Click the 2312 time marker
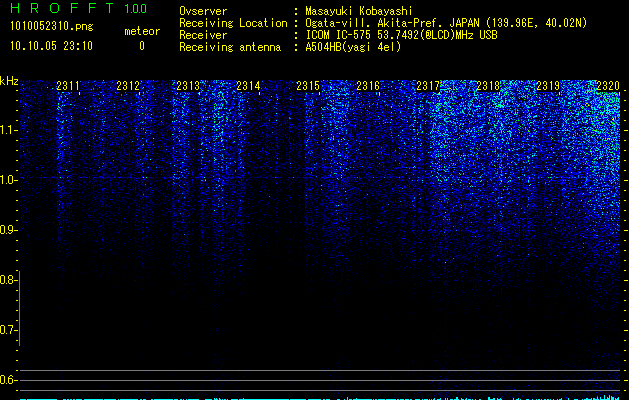Image resolution: width=629 pixels, height=400 pixels. click(x=128, y=86)
